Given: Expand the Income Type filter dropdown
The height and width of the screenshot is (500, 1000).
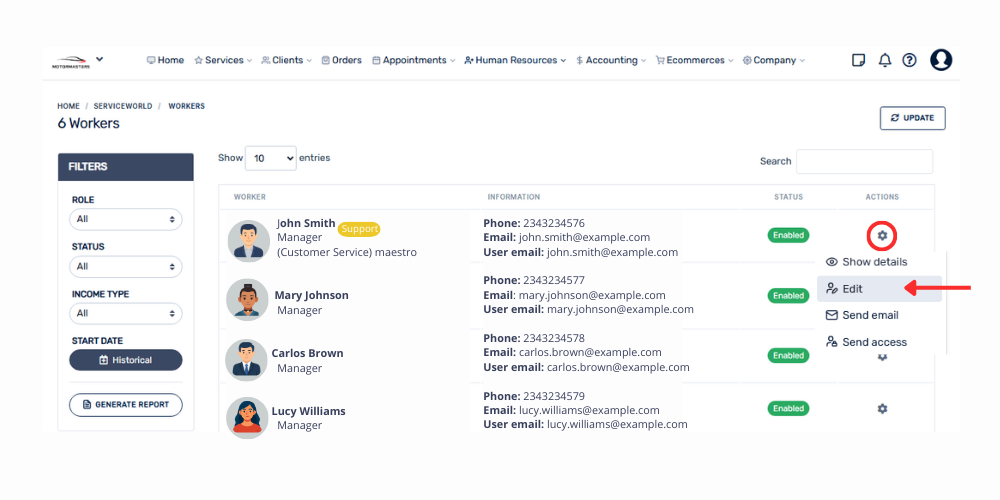Looking at the screenshot, I should [x=125, y=313].
